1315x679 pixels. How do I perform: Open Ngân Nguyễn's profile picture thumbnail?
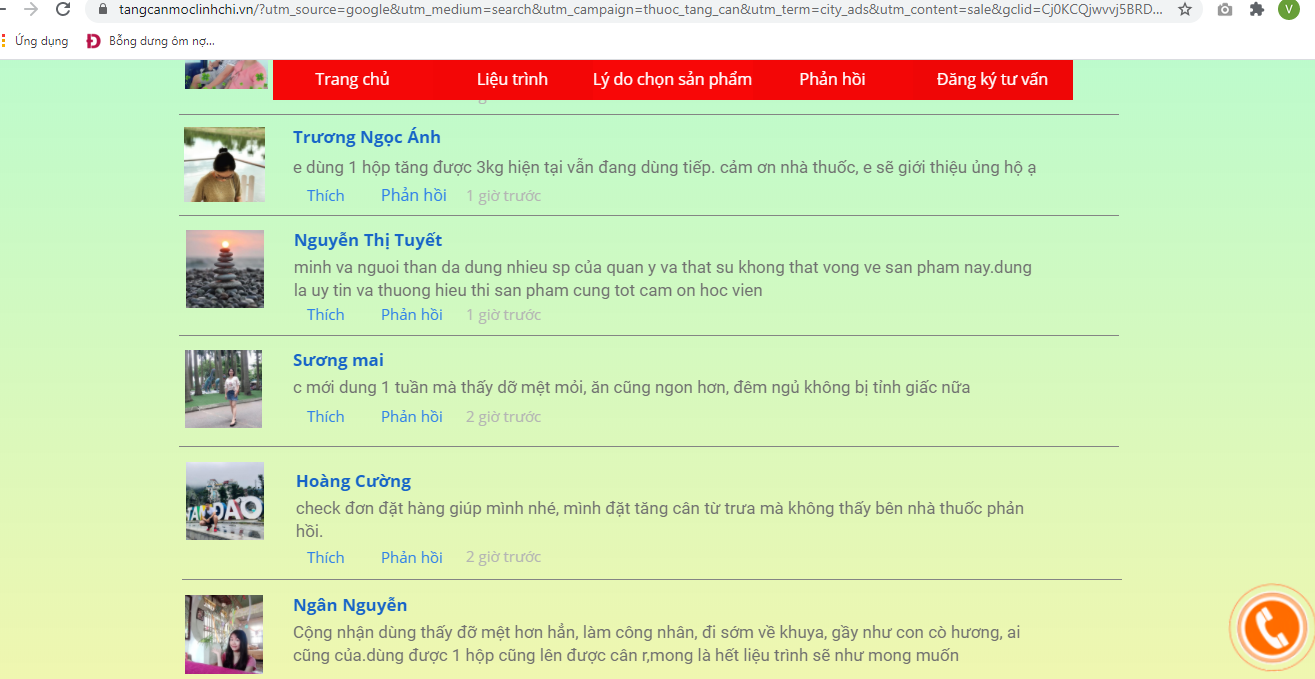[x=224, y=634]
